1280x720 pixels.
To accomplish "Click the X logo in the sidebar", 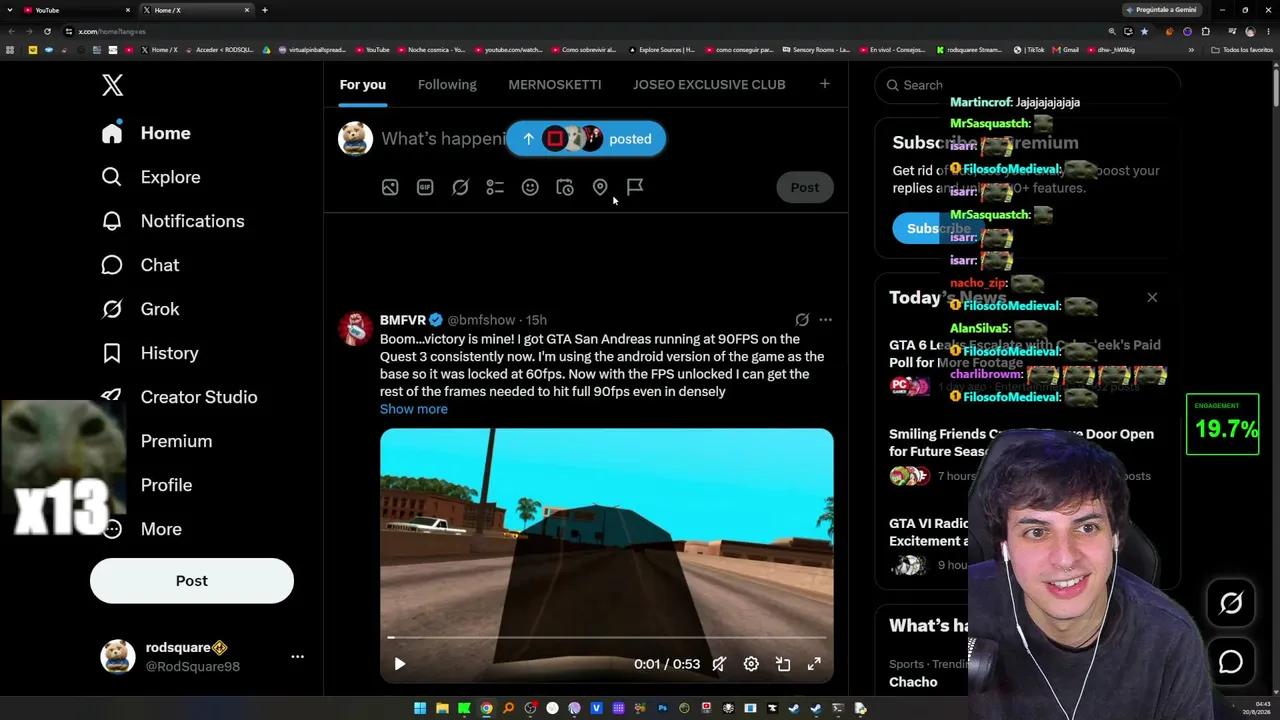I will (x=112, y=85).
